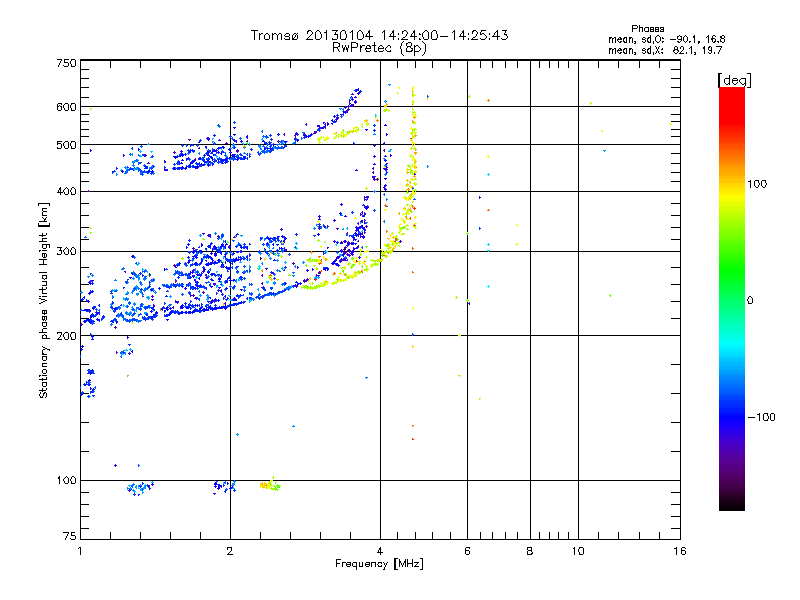Click y-axis tick label '750'
The height and width of the screenshot is (600, 800).
[x=66, y=63]
